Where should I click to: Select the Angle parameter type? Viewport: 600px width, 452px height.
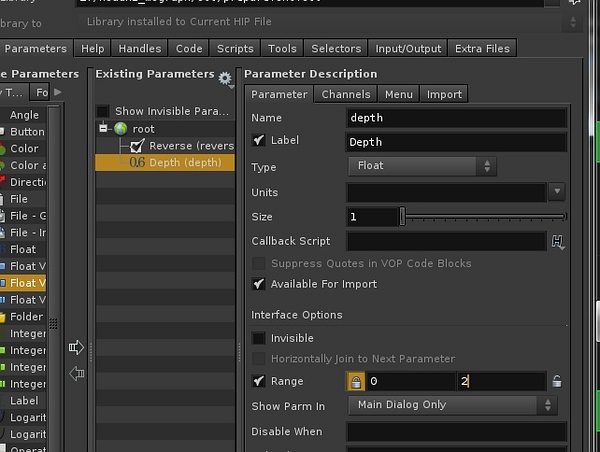point(23,115)
